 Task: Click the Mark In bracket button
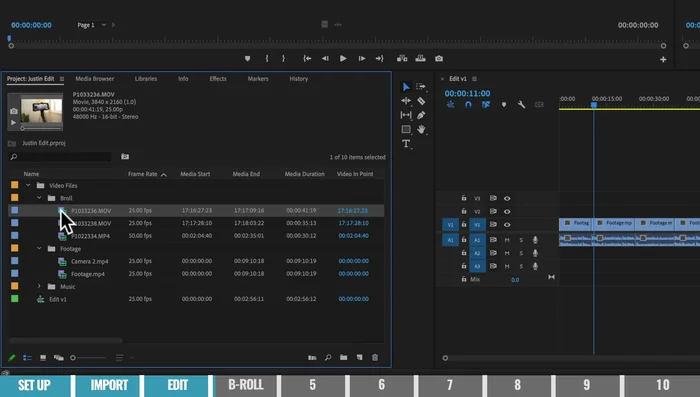pyautogui.click(x=267, y=59)
